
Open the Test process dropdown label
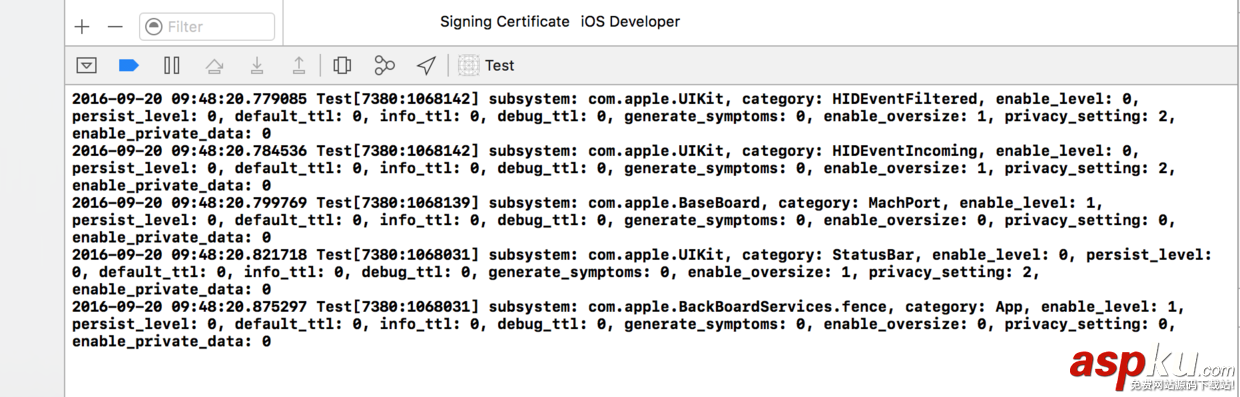[x=500, y=66]
